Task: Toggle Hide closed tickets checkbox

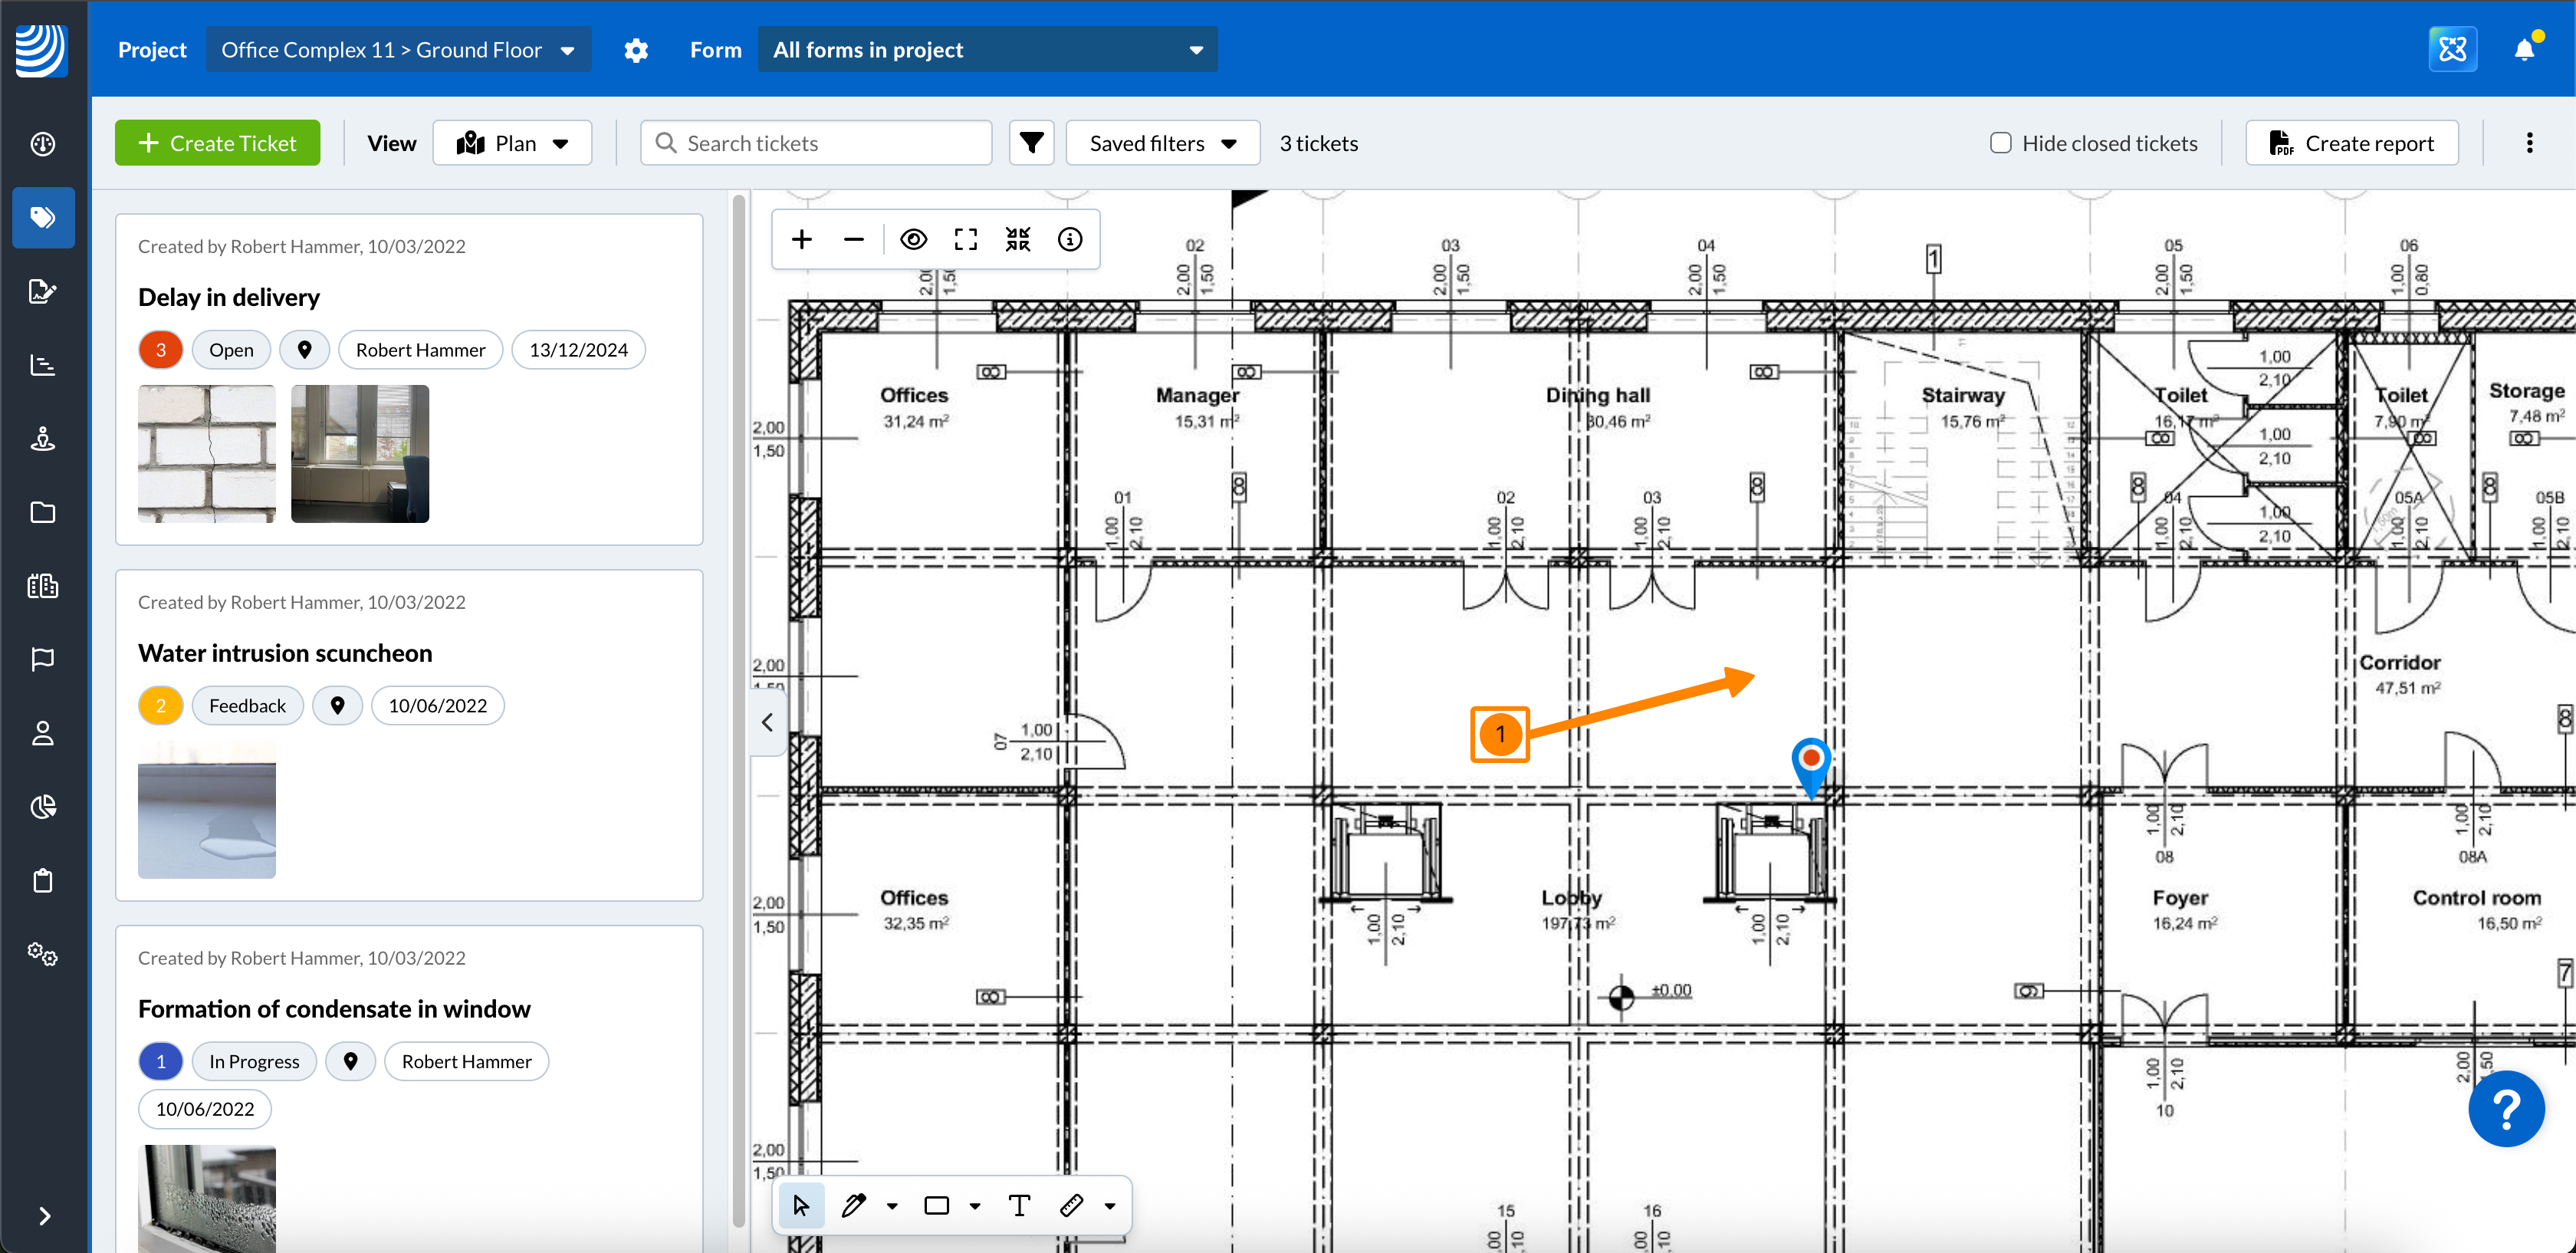Action: (x=2000, y=143)
